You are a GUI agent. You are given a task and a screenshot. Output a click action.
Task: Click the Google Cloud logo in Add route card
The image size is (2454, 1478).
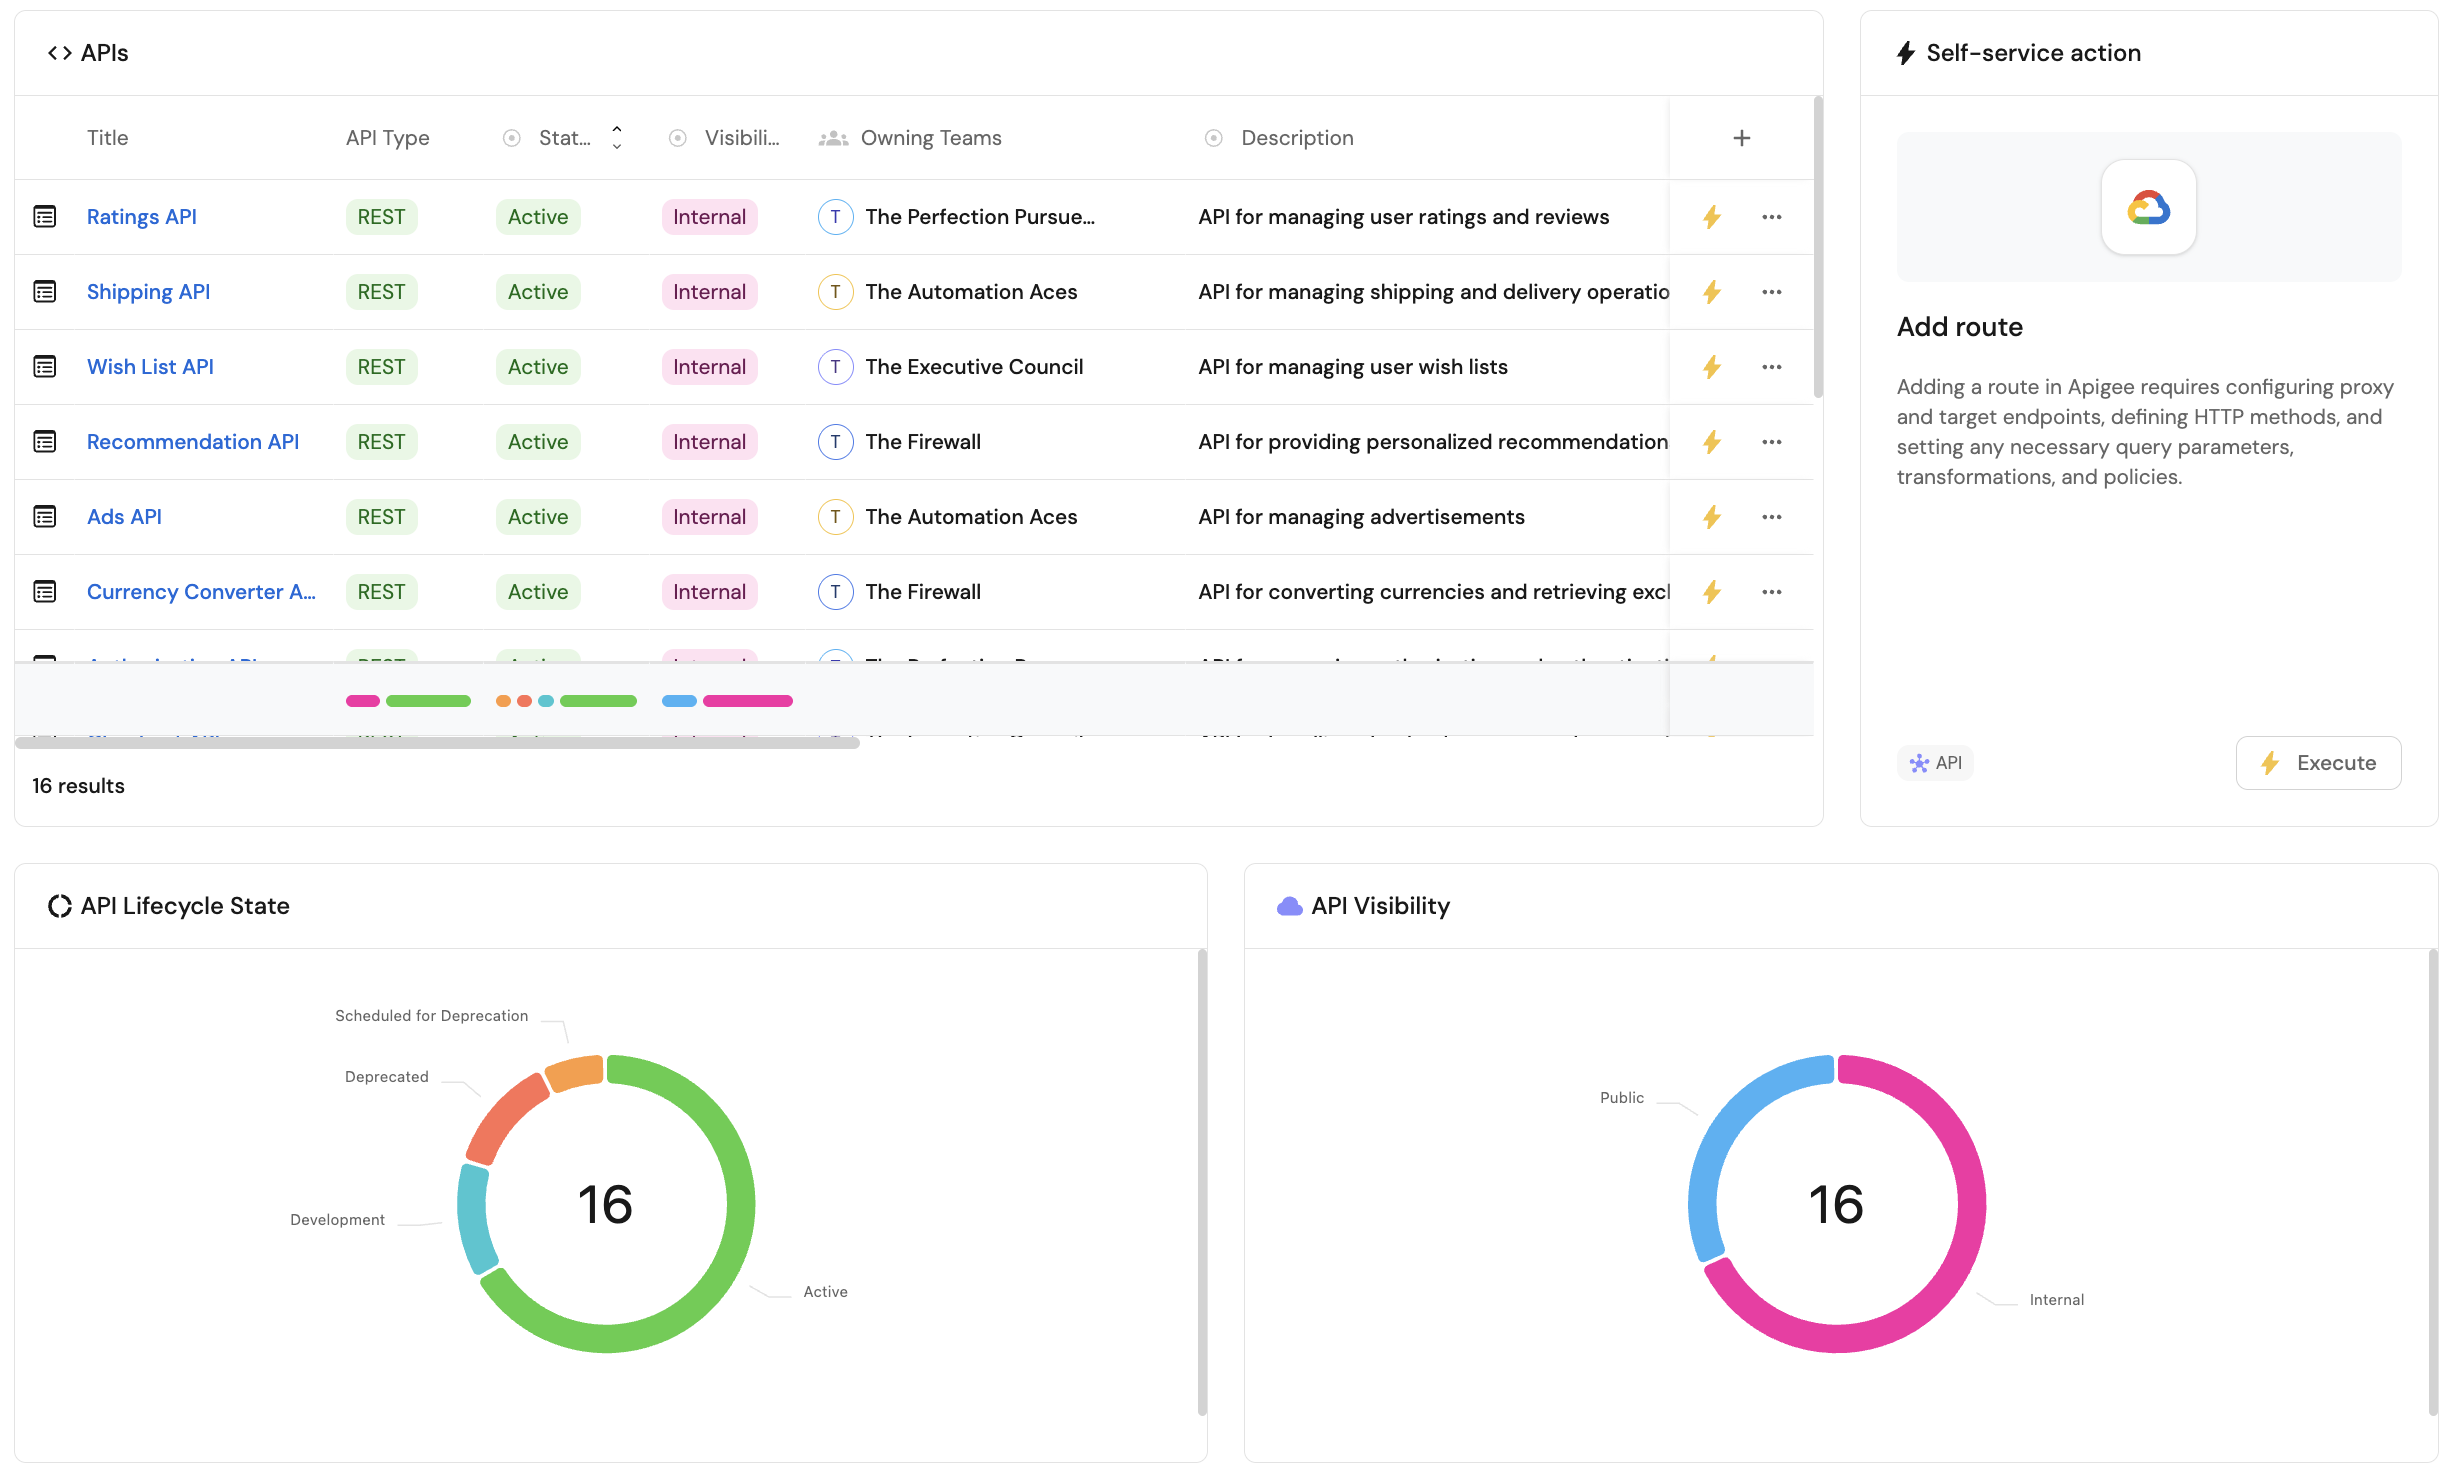click(x=2148, y=208)
